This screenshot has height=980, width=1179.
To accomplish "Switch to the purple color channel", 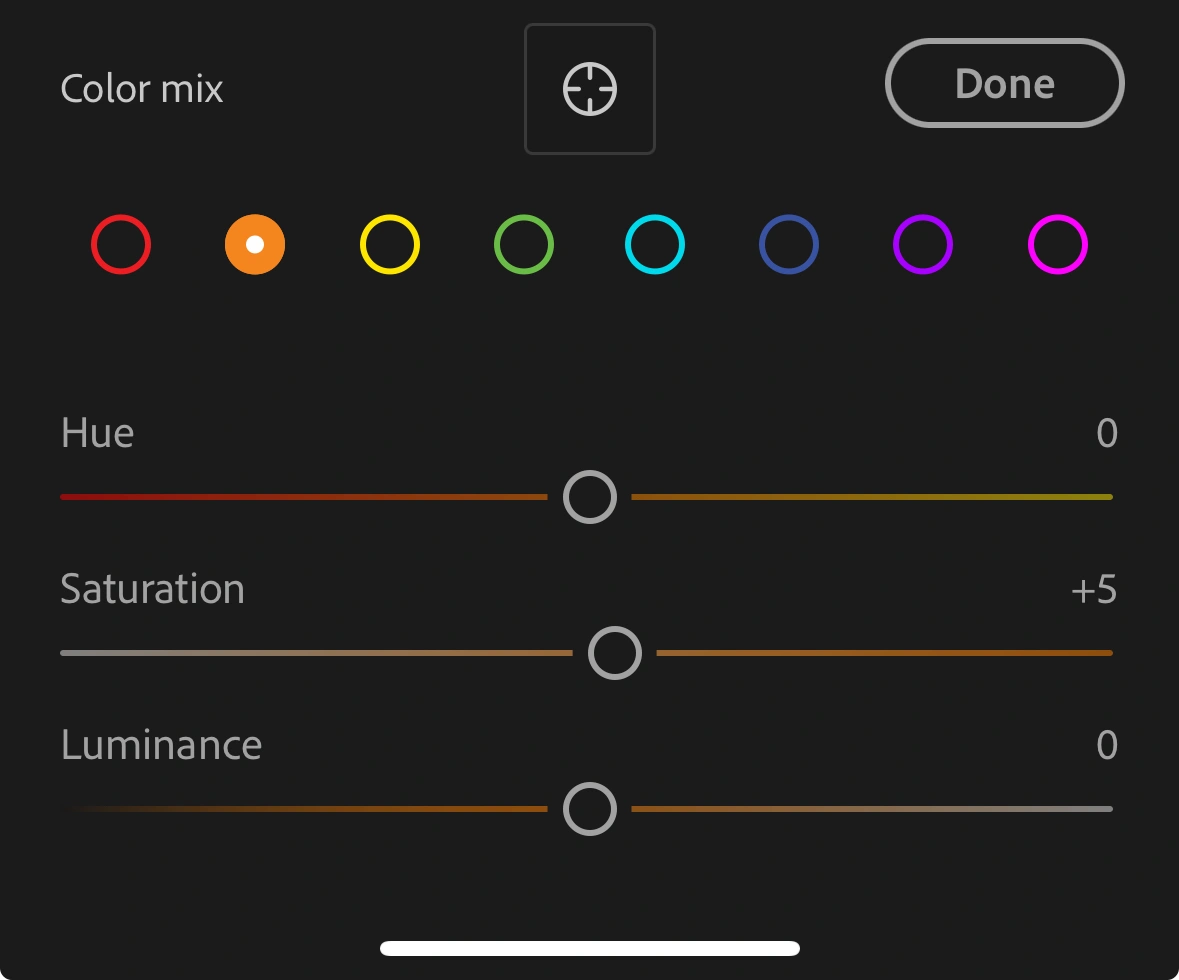I will tap(922, 244).
